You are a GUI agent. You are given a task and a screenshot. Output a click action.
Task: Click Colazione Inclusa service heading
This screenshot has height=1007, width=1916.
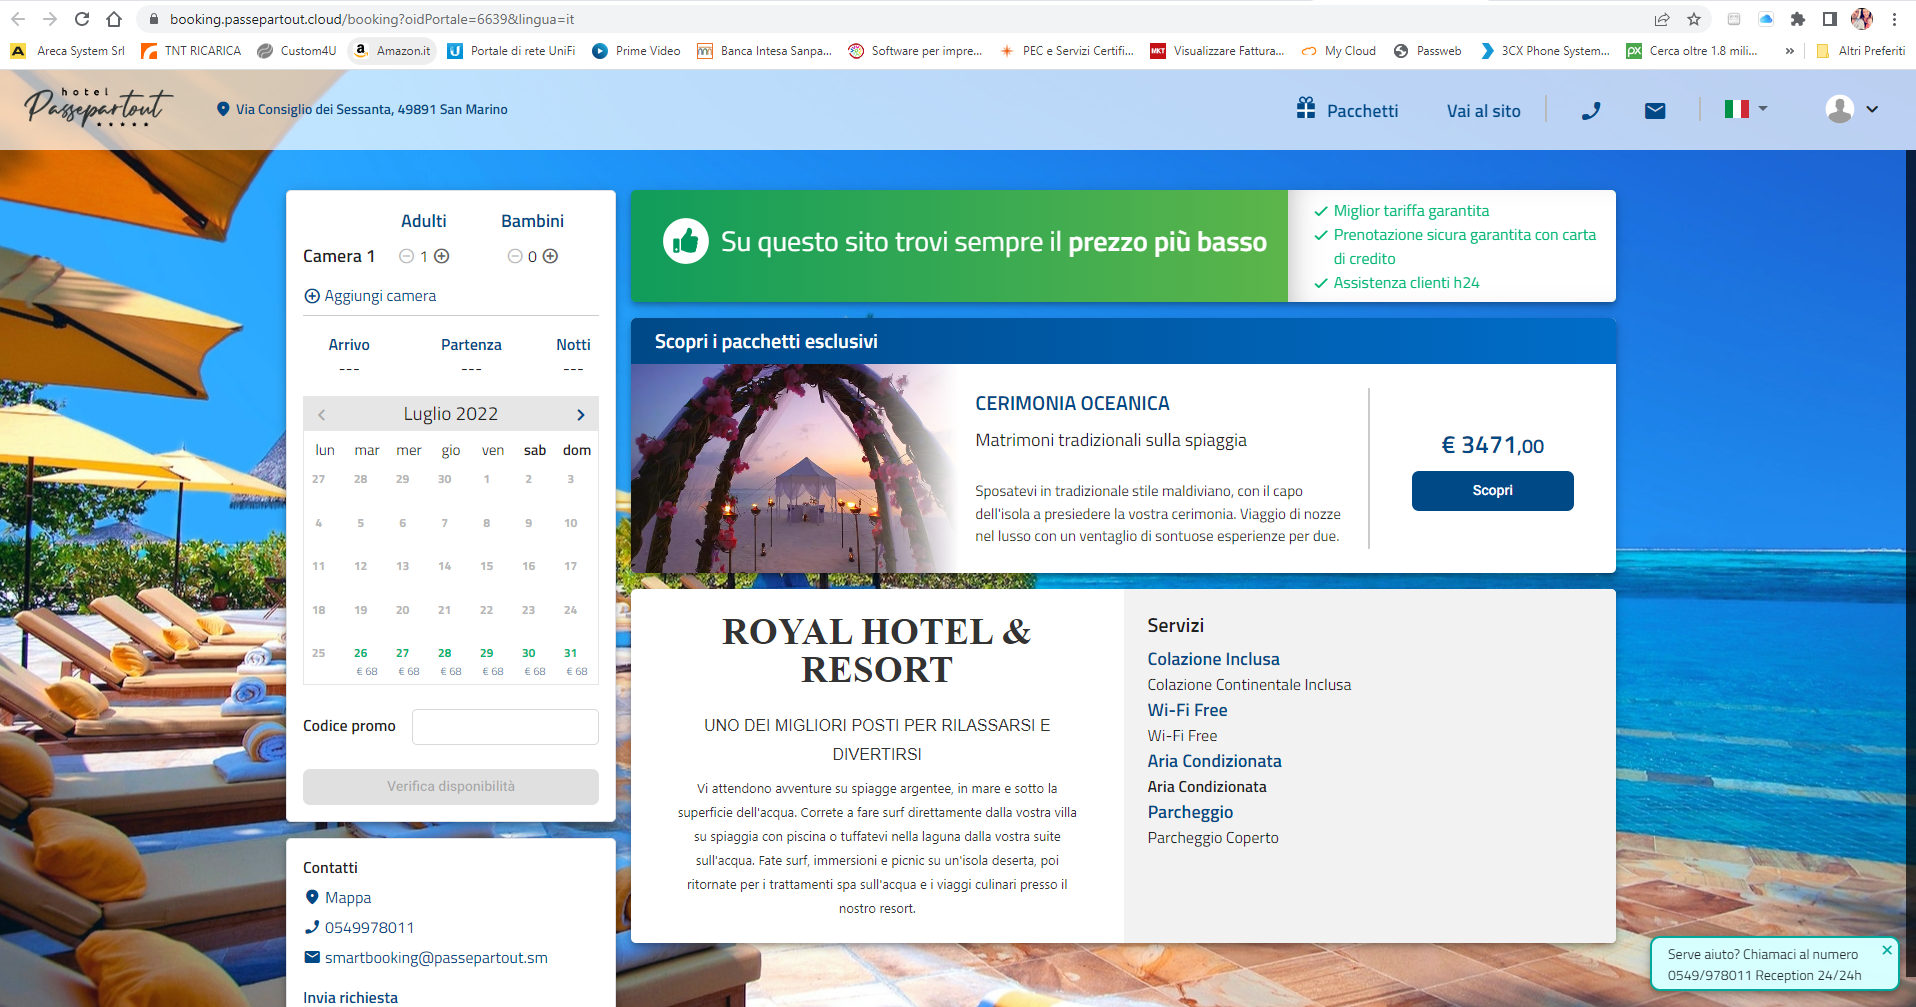coord(1213,659)
